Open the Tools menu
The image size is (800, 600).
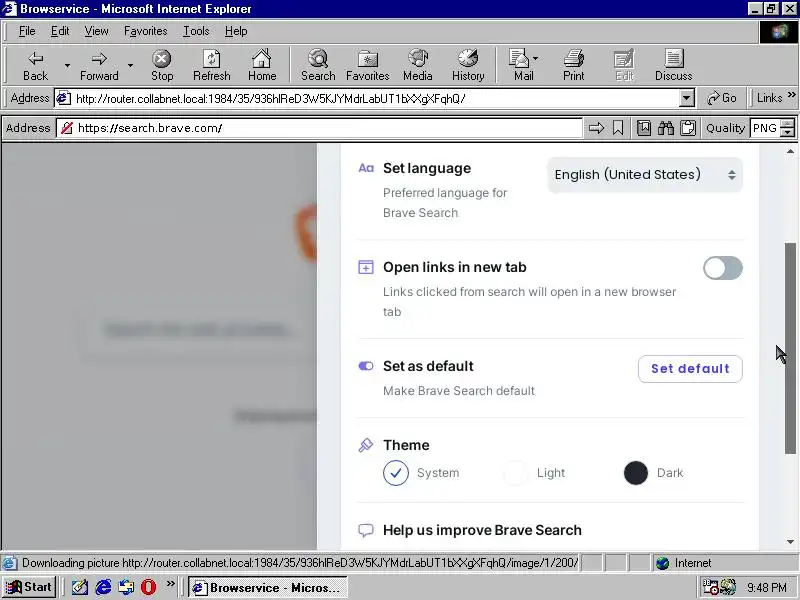click(x=196, y=31)
